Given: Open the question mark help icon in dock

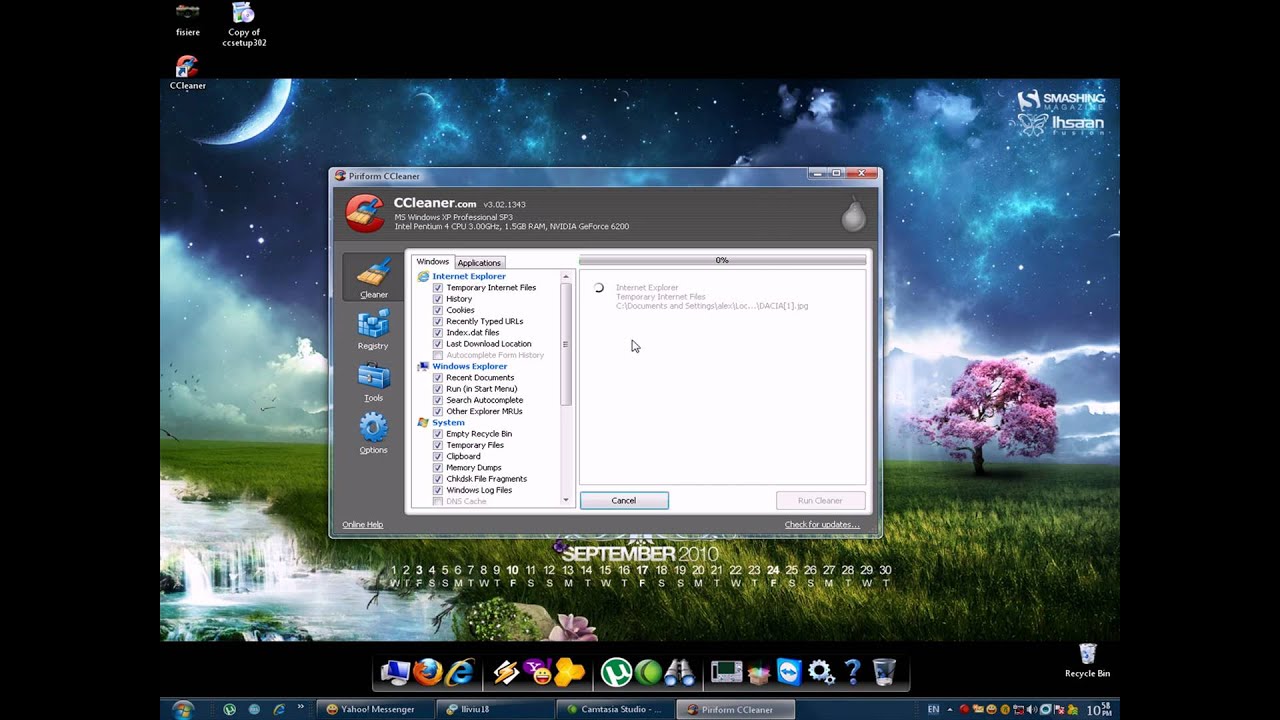Looking at the screenshot, I should point(852,672).
